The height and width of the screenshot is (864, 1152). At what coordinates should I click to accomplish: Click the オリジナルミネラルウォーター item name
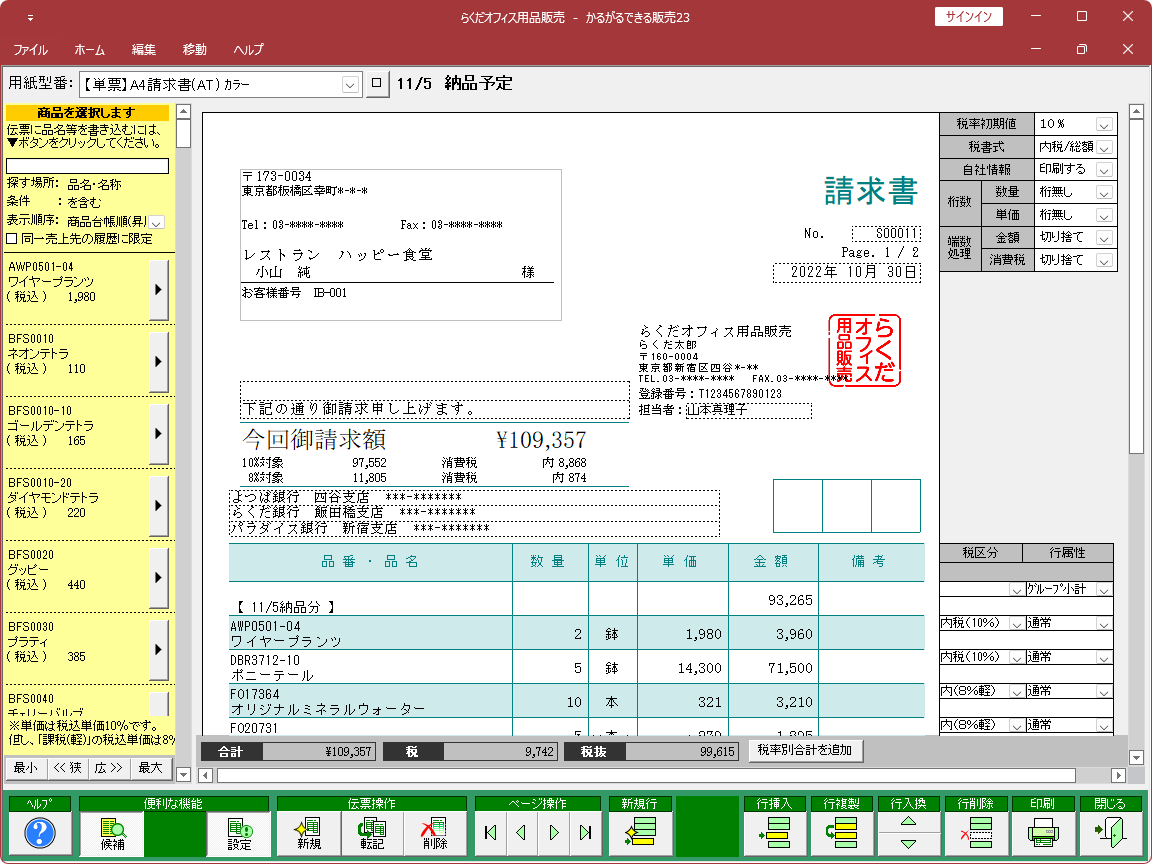[328, 709]
